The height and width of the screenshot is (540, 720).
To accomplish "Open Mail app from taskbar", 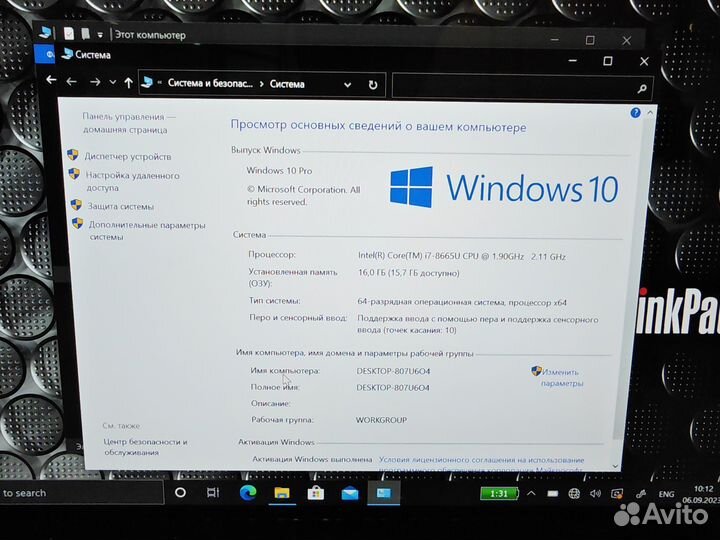I will [350, 494].
